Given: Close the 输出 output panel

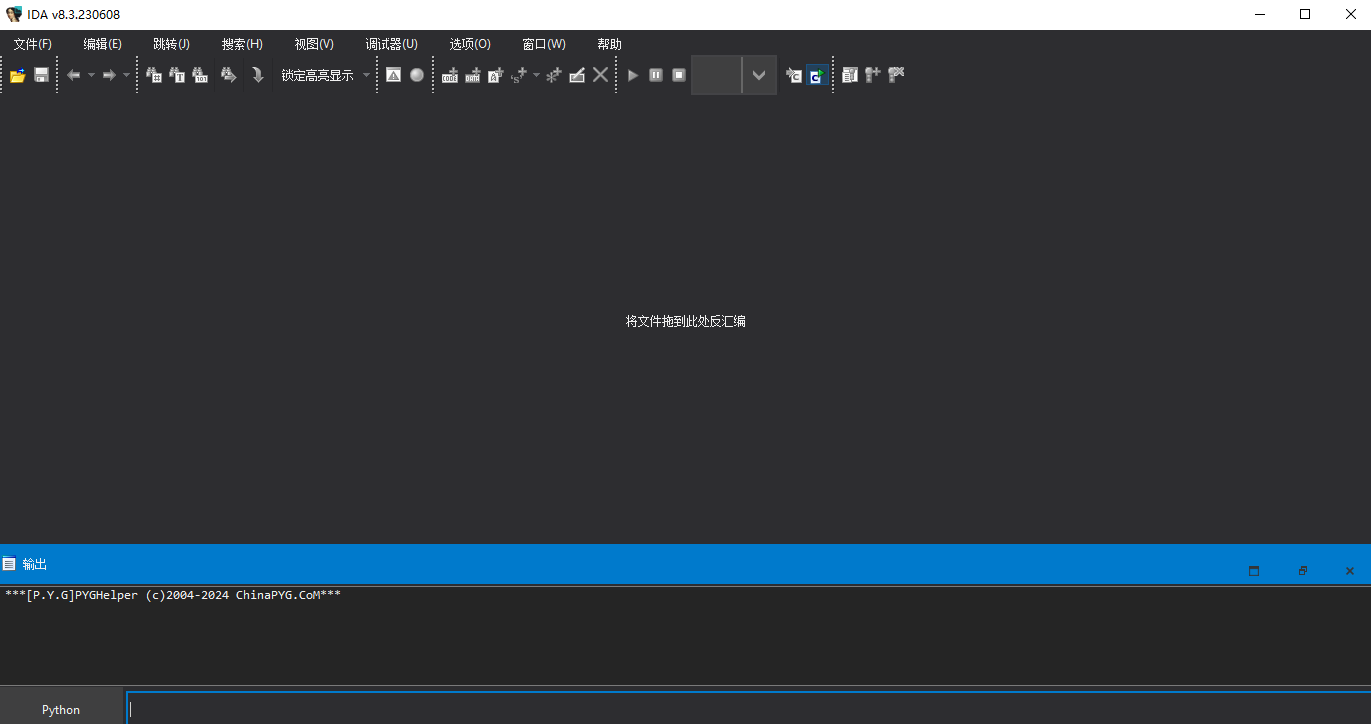Looking at the screenshot, I should click(1350, 571).
